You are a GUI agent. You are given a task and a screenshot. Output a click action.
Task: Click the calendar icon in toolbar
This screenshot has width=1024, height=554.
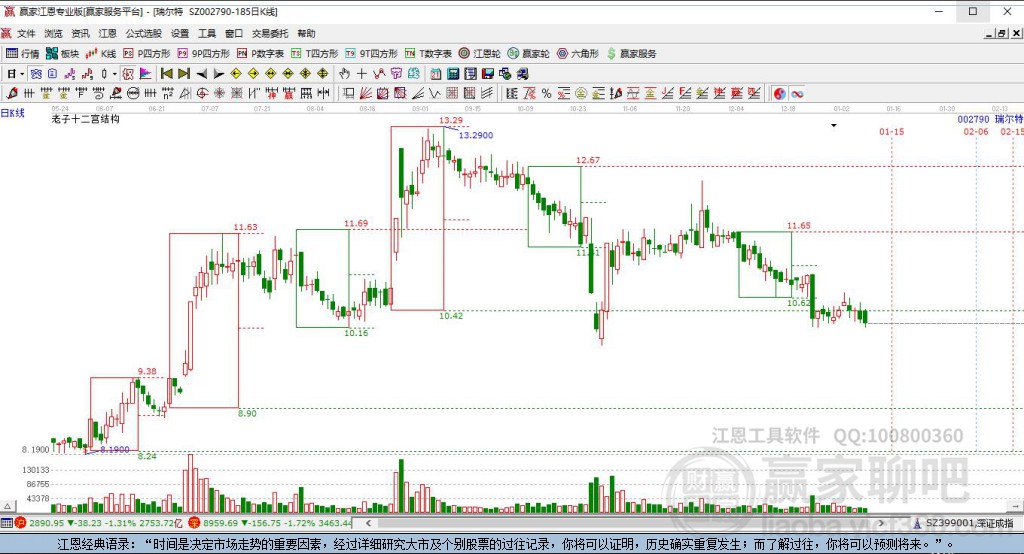click(x=436, y=74)
